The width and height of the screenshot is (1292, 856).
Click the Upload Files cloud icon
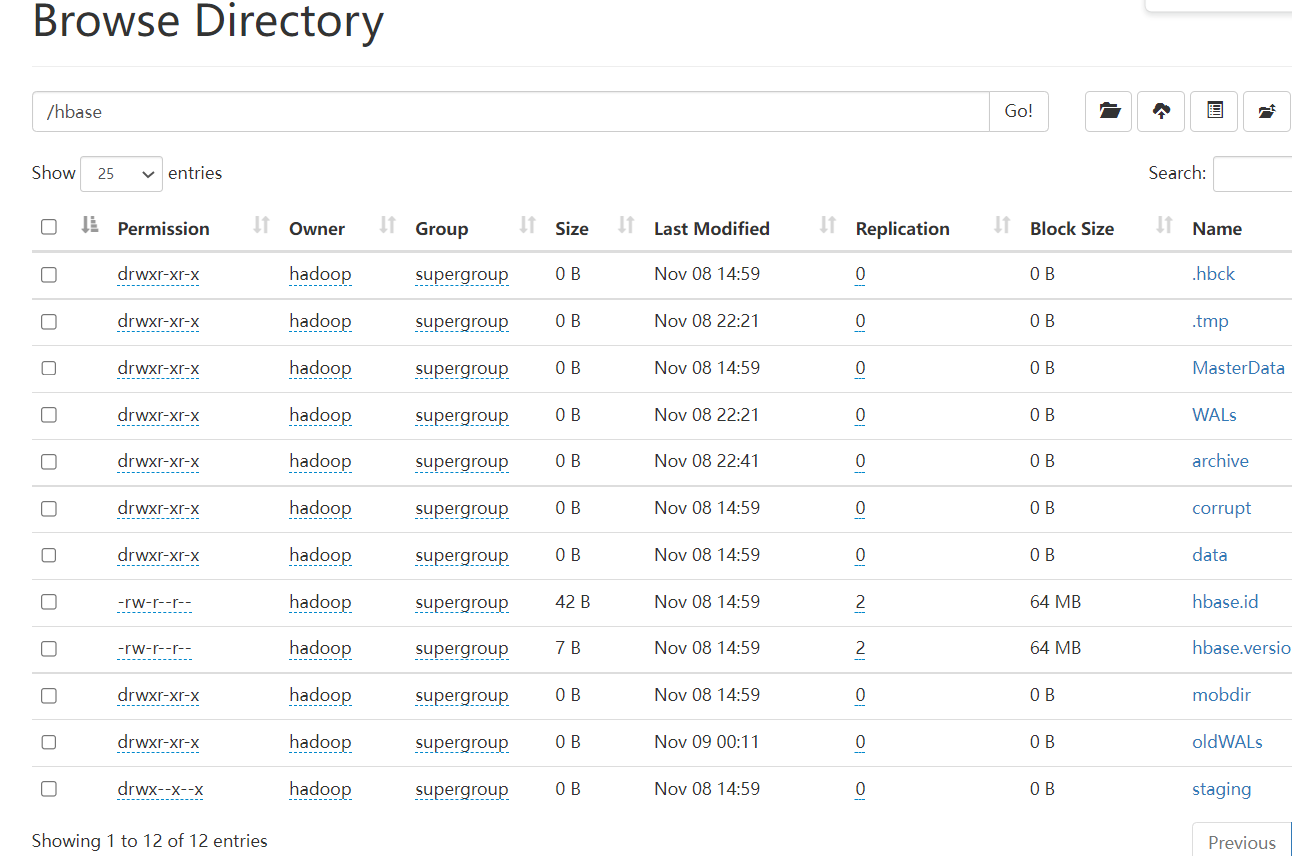click(1161, 111)
